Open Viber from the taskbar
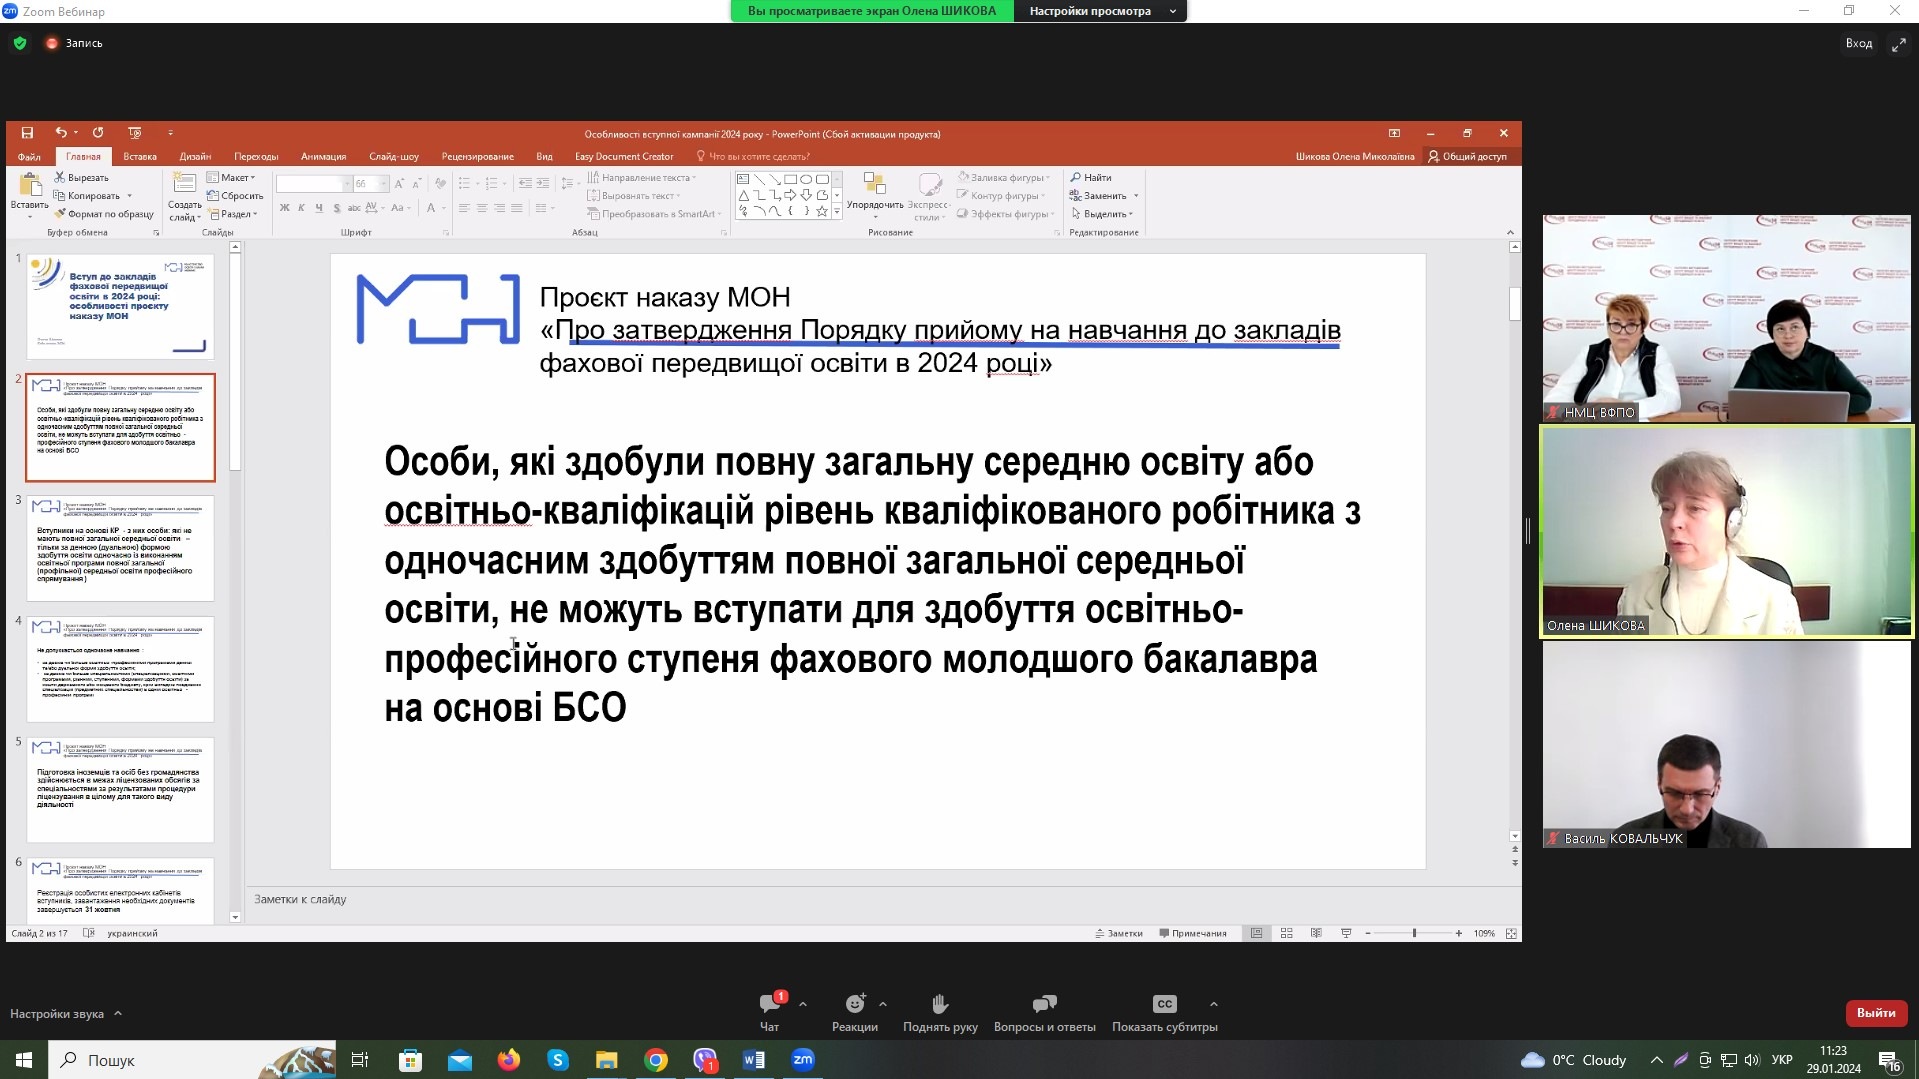 [705, 1060]
